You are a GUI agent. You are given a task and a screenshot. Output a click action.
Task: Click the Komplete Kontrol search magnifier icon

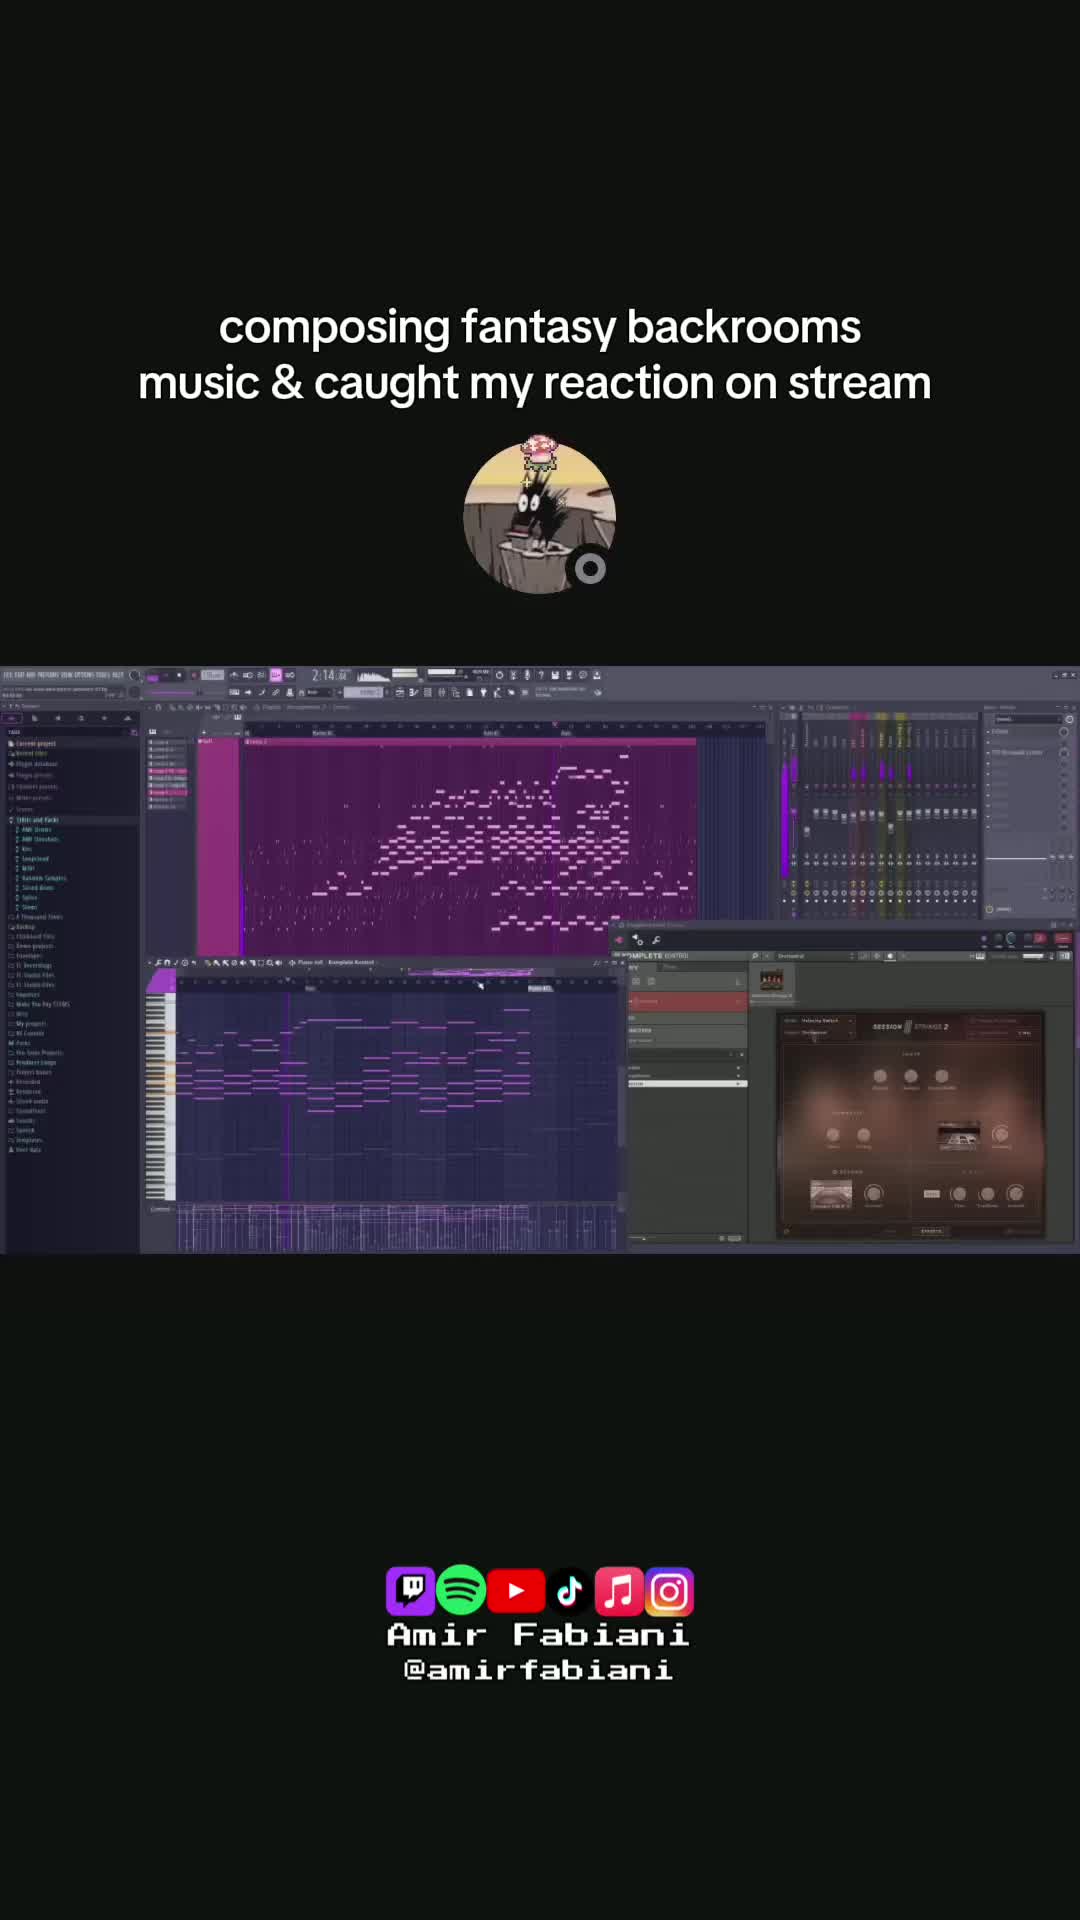(x=755, y=956)
